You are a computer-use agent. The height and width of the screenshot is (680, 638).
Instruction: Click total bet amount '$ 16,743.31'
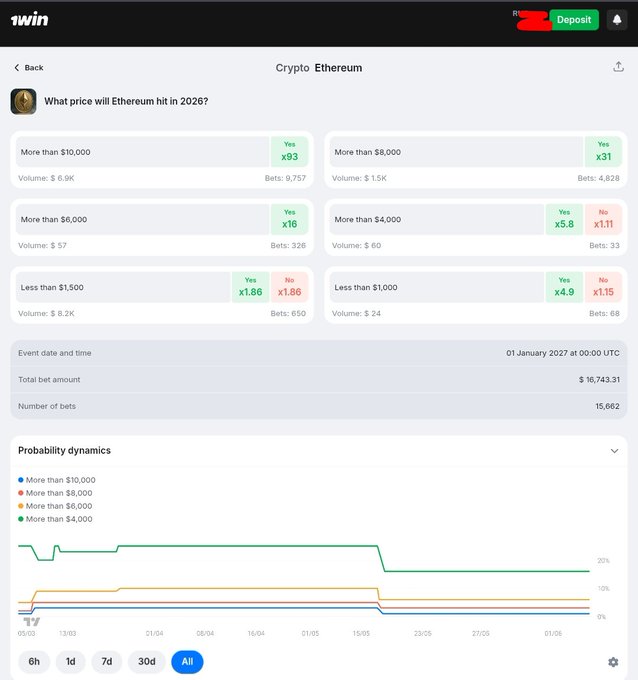[x=599, y=379]
